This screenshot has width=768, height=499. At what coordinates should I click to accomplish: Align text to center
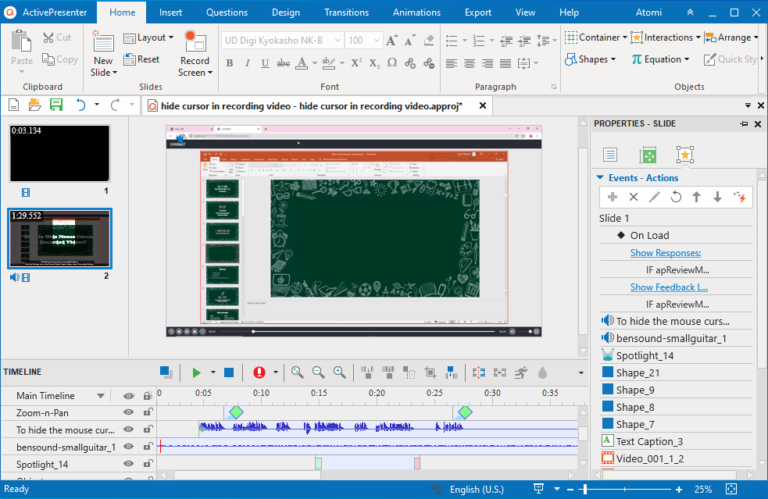(x=469, y=63)
